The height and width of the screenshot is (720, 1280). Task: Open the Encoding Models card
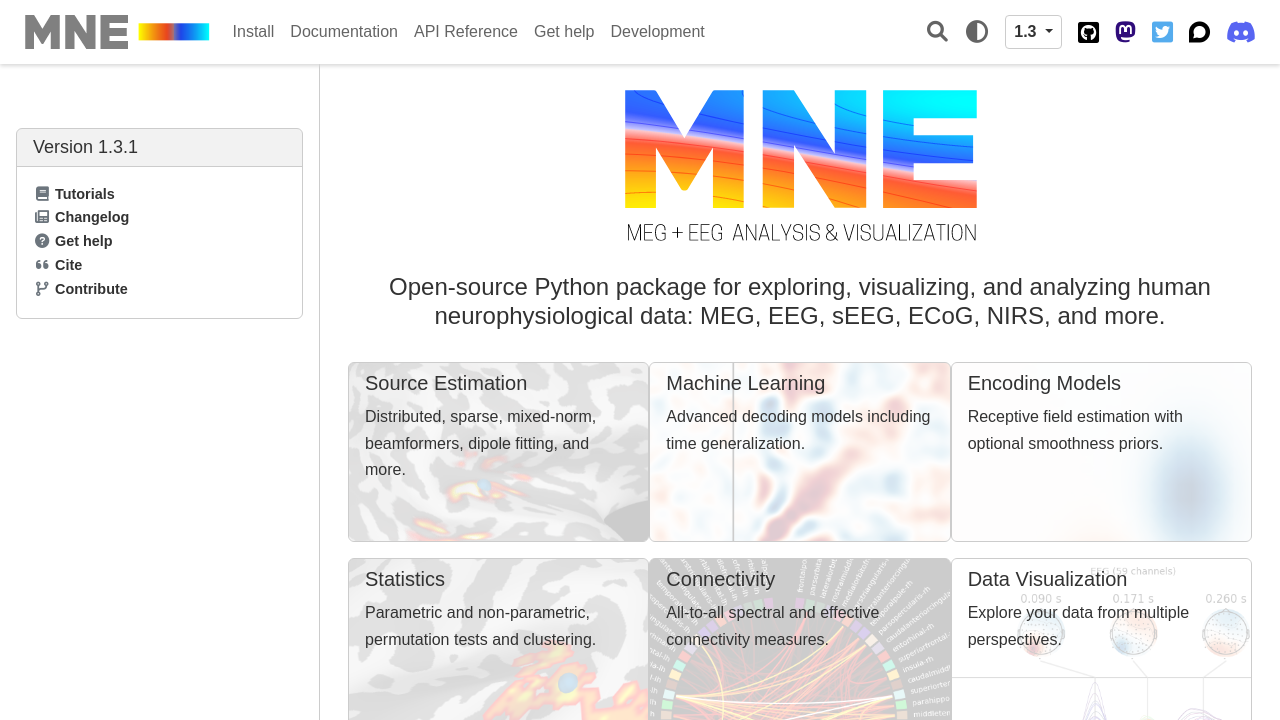[x=1101, y=452]
